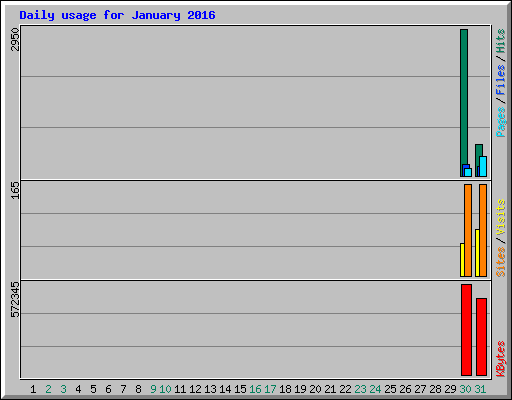The image size is (512, 400).
Task: Click day 18 on the x-axis
Action: 285,389
